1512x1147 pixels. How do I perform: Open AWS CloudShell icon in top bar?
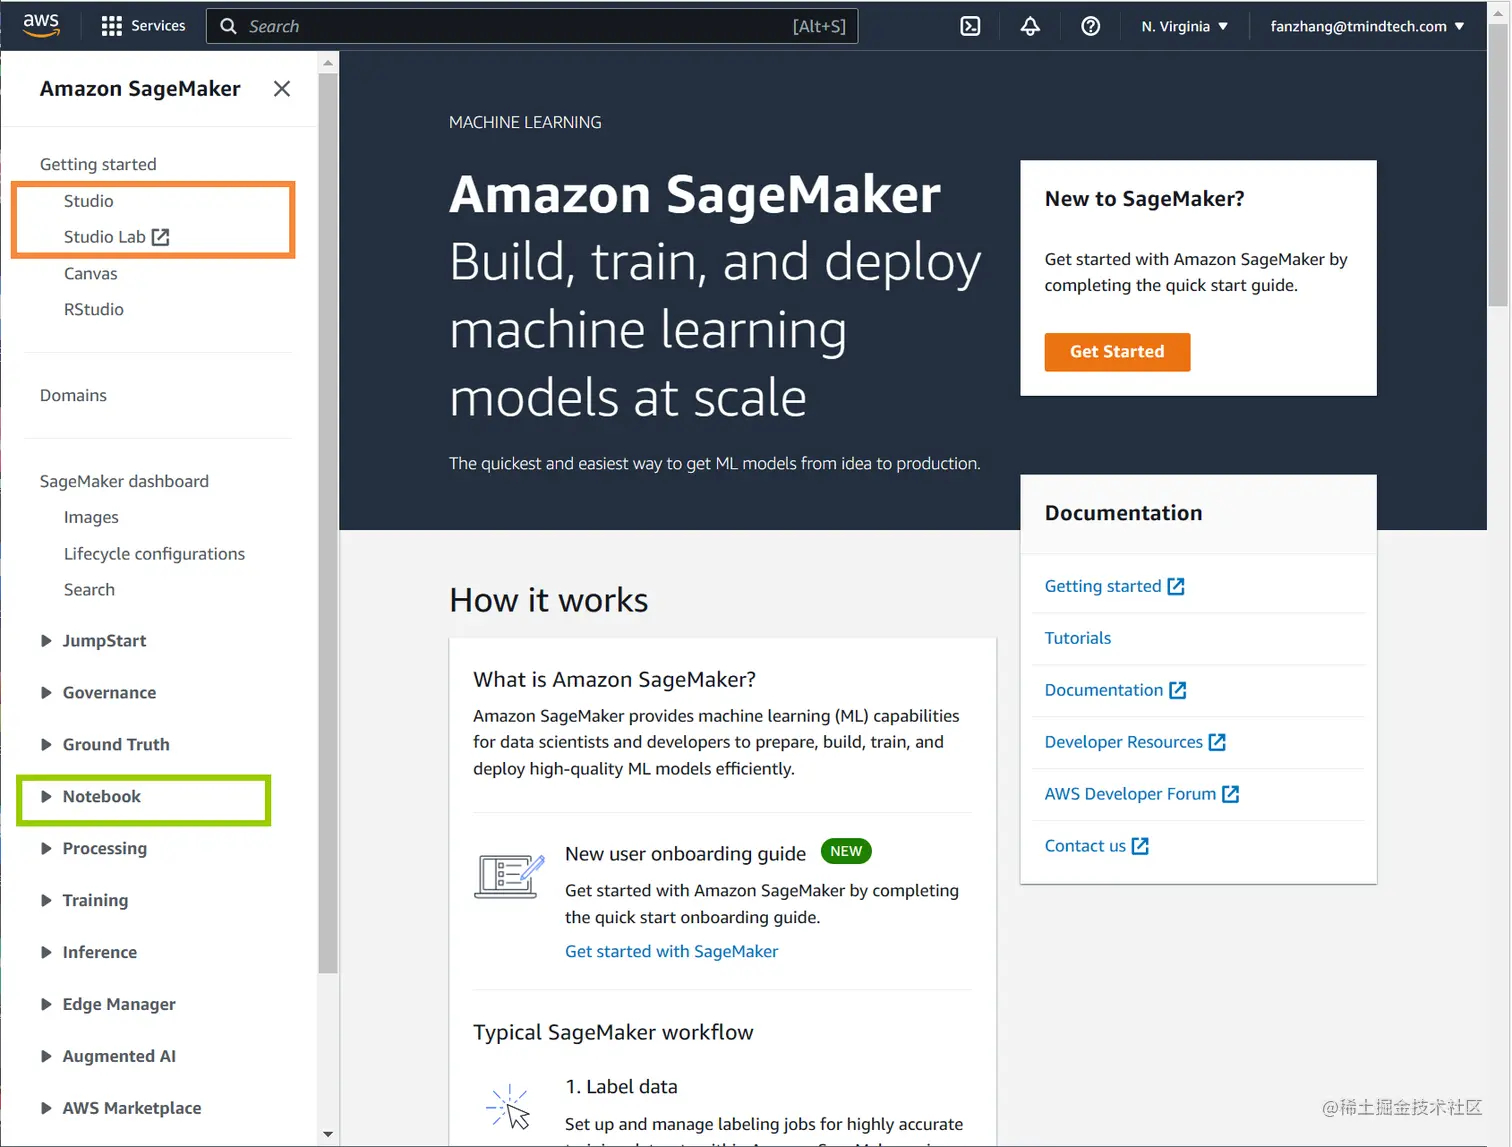(970, 26)
